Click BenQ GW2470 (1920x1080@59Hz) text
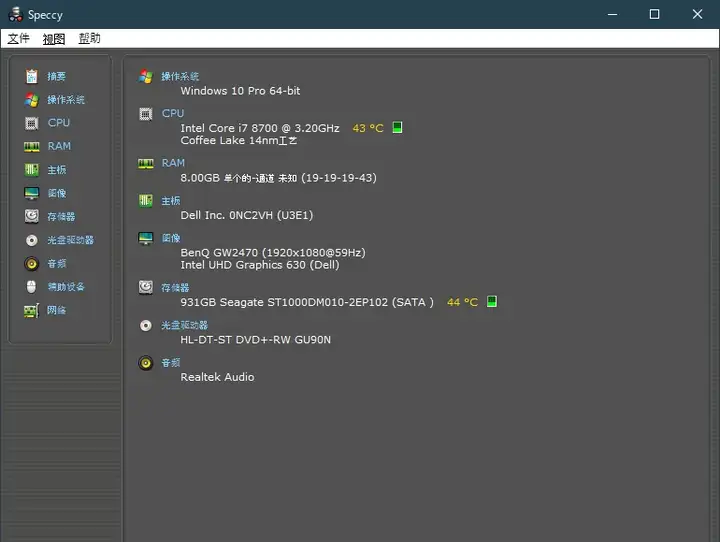 click(273, 253)
